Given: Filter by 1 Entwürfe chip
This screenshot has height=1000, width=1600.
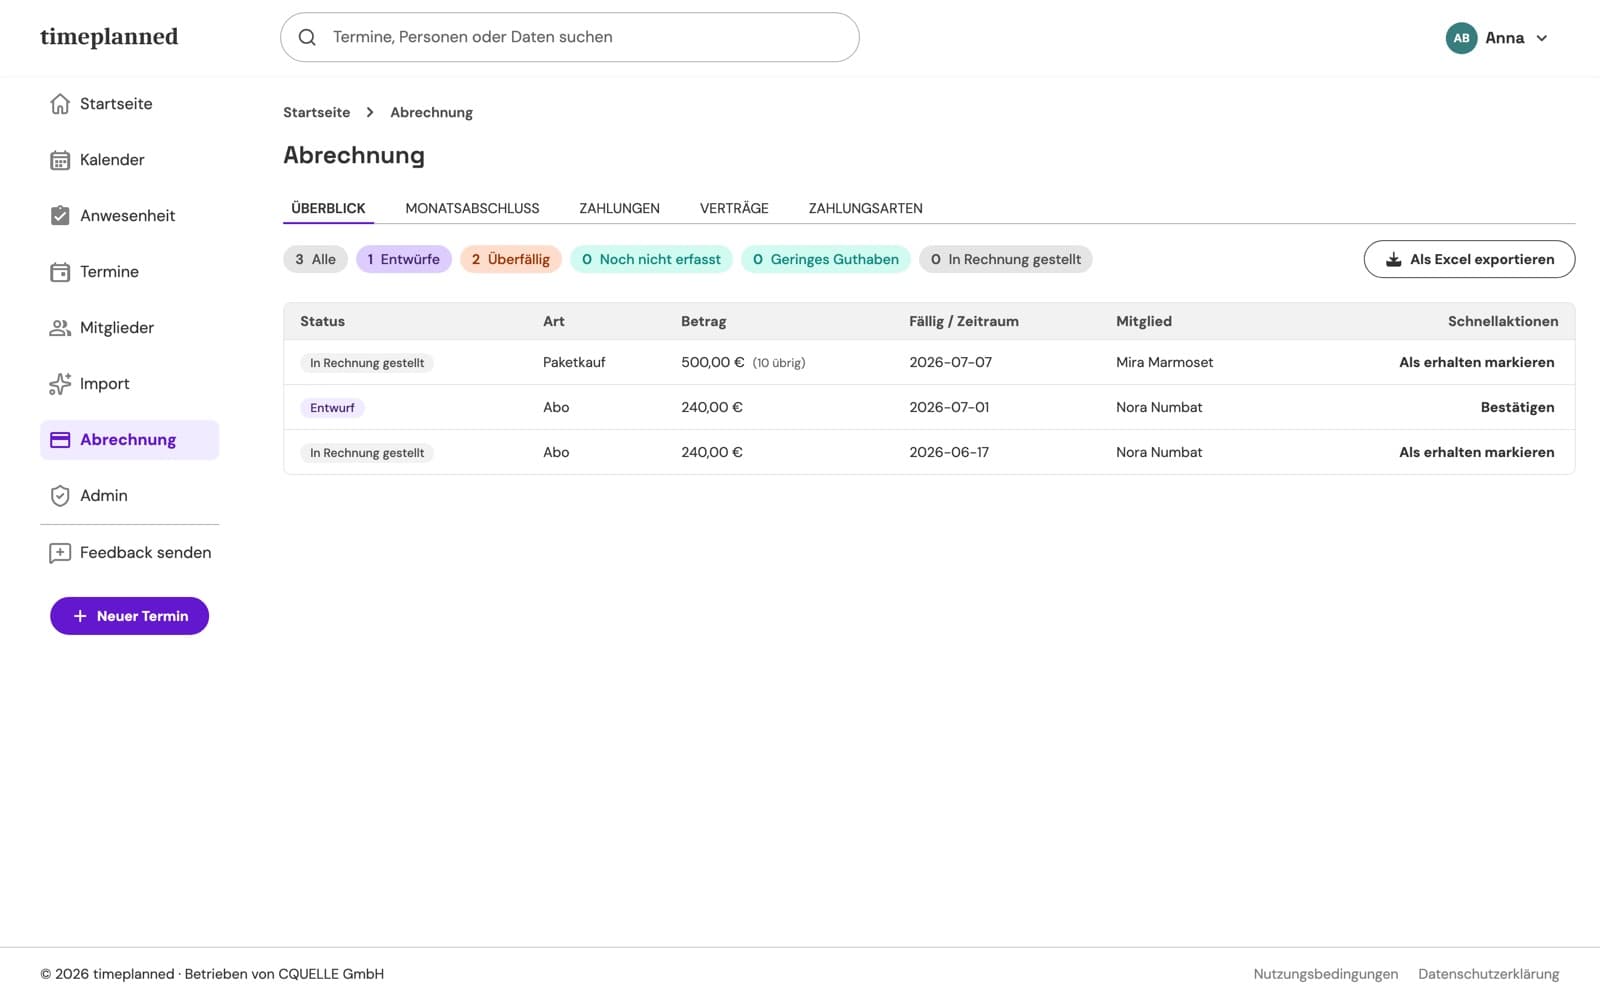Looking at the screenshot, I should click(404, 260).
